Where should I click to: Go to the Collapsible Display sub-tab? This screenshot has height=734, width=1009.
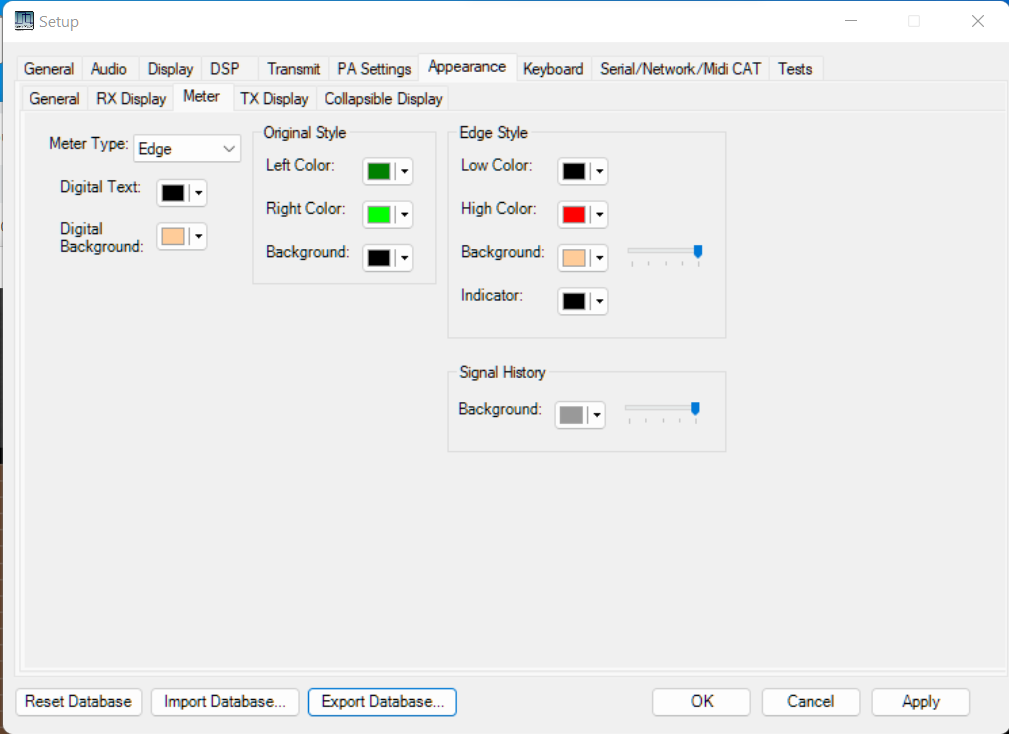[383, 99]
